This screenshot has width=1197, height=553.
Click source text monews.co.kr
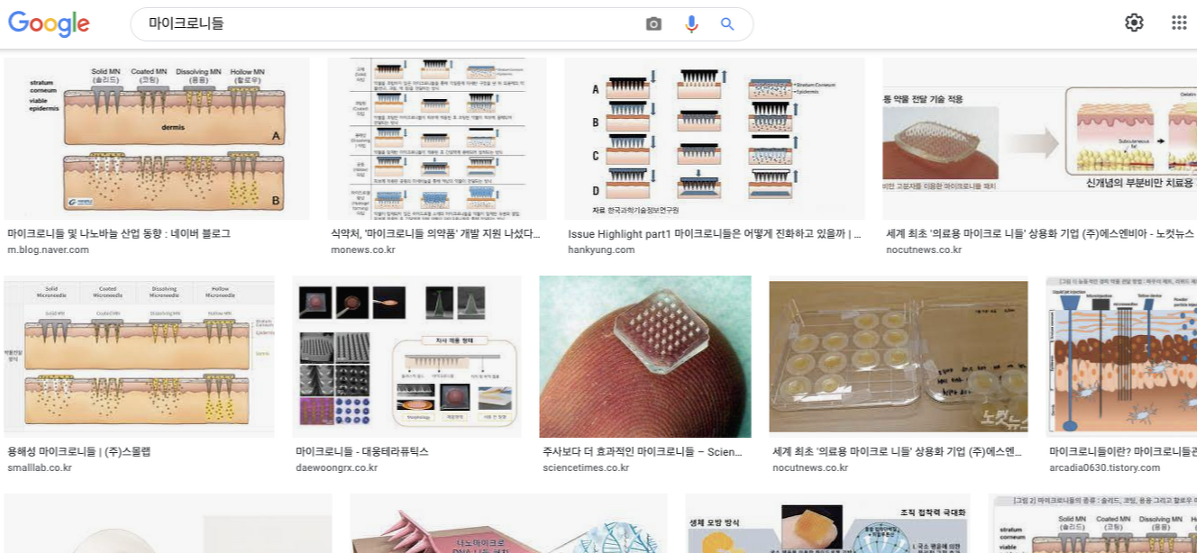tap(363, 250)
